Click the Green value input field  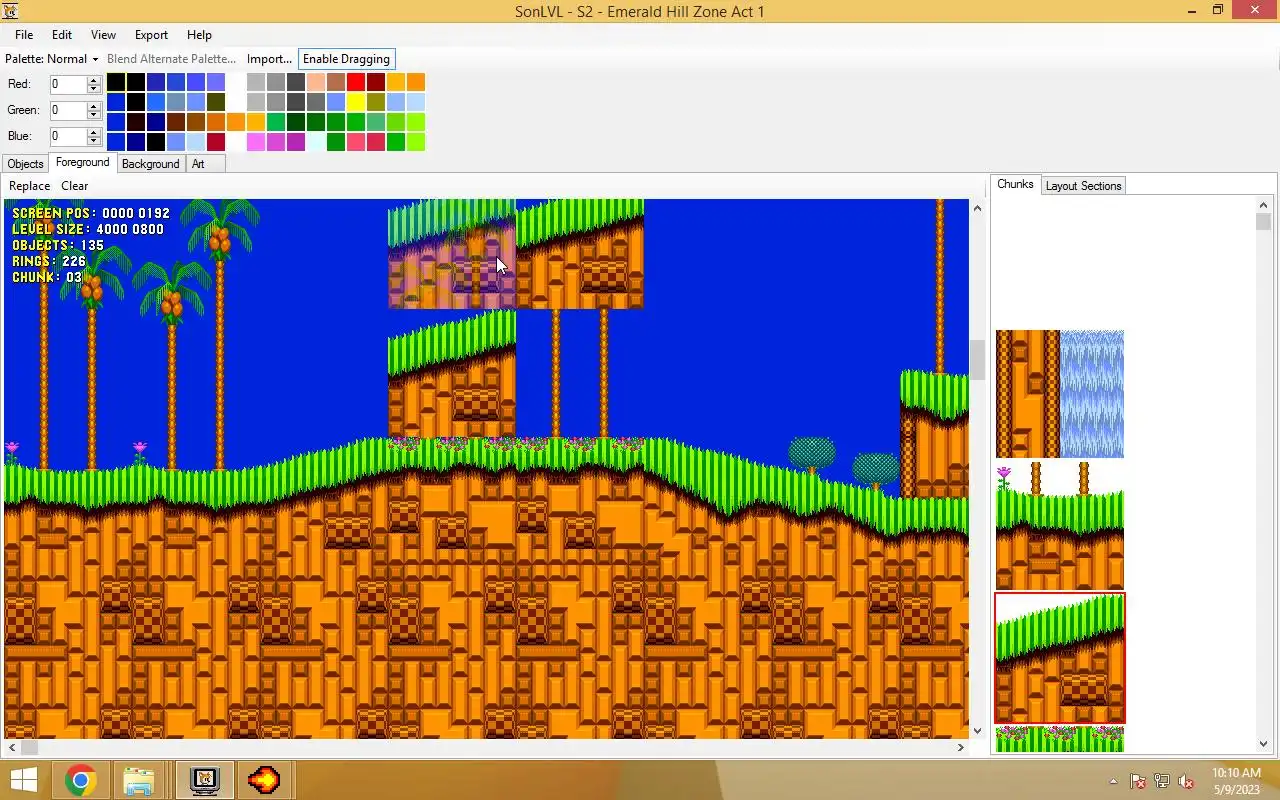(68, 111)
